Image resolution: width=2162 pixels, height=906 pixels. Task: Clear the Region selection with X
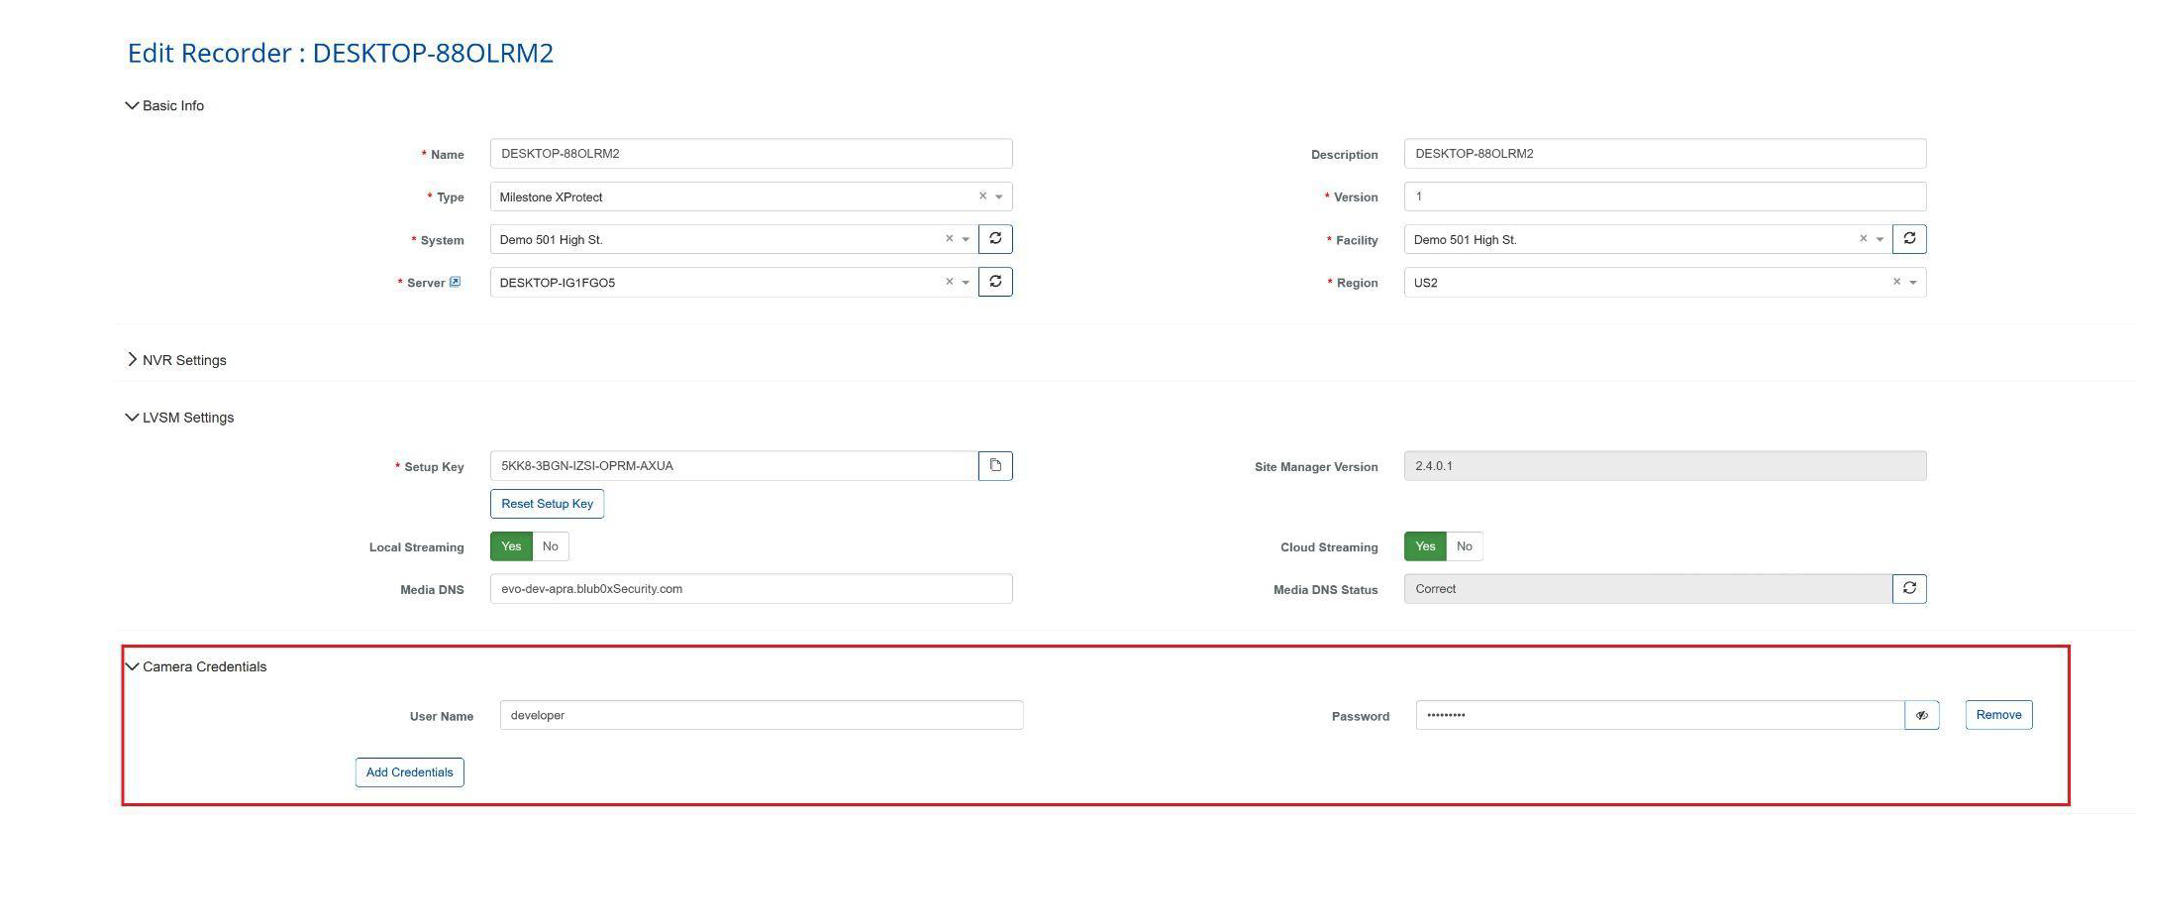(1895, 282)
